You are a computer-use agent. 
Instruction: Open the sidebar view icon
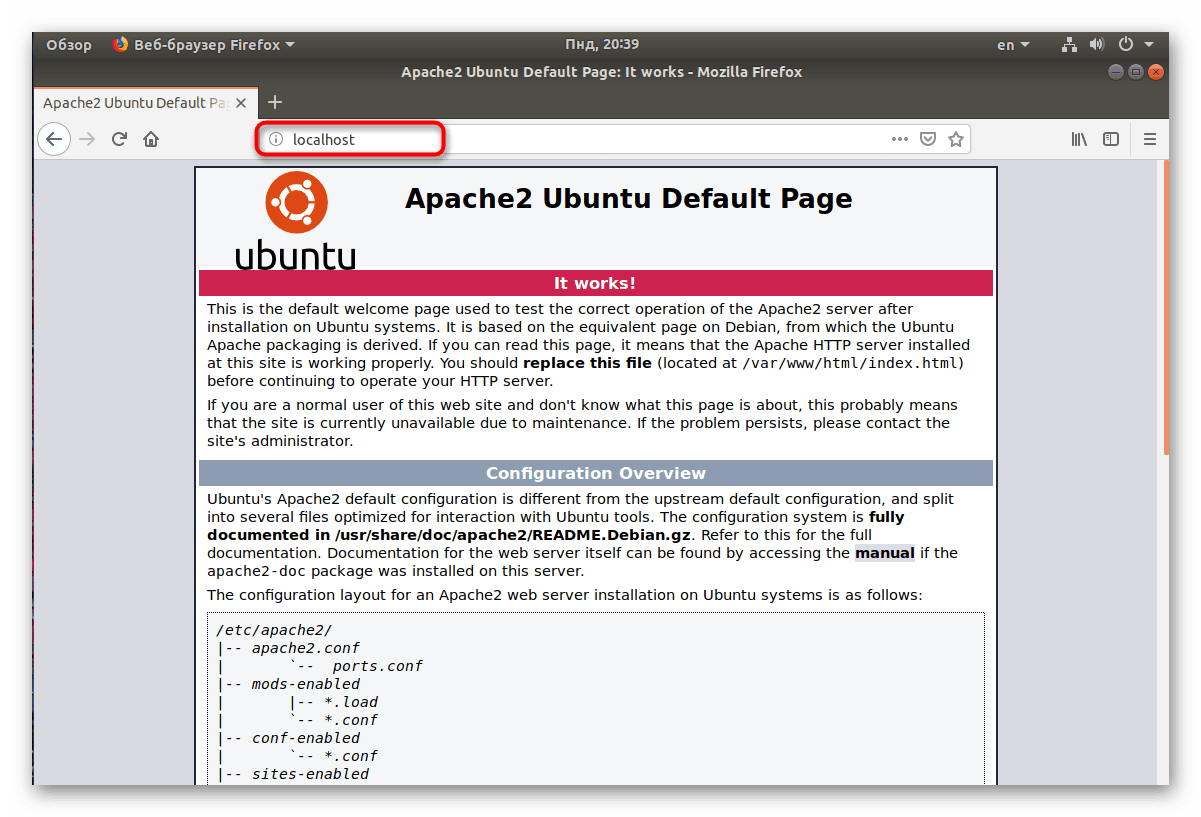pyautogui.click(x=1111, y=139)
